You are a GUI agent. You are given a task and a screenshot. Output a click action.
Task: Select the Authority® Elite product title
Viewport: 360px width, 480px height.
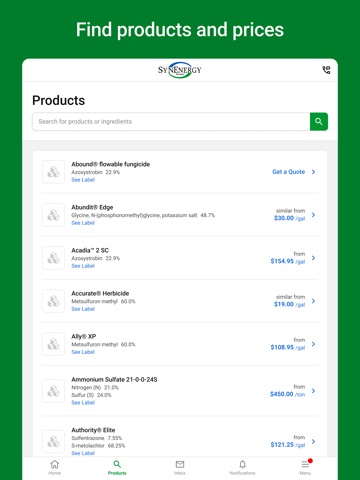[x=93, y=430]
